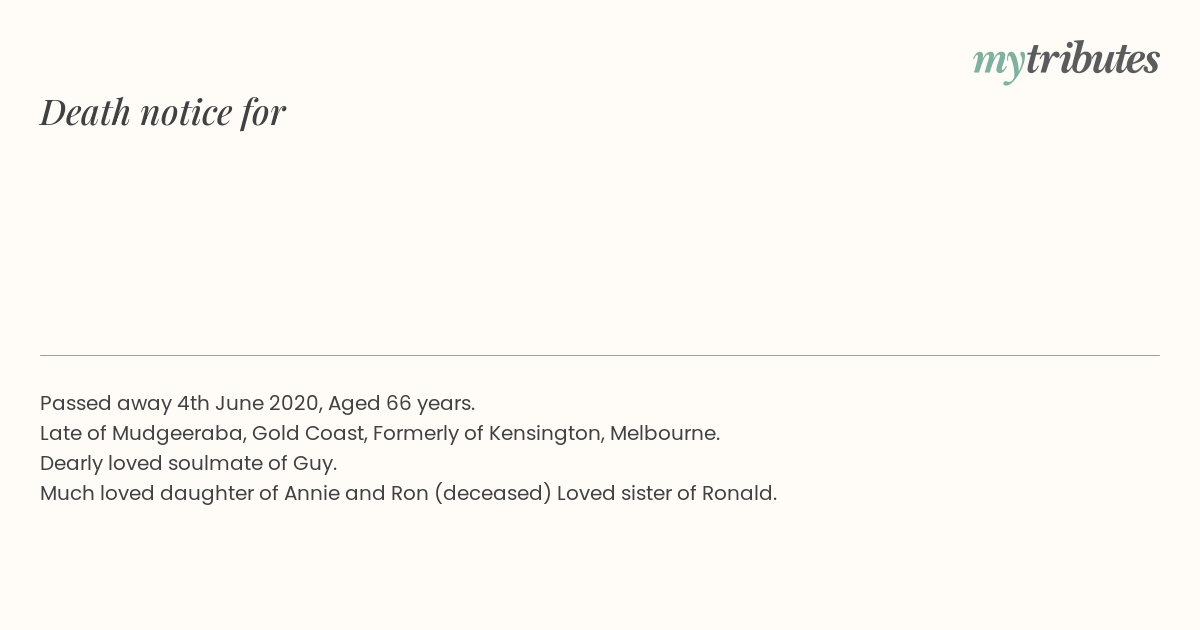Click the "Aged 66 years" text

click(400, 403)
